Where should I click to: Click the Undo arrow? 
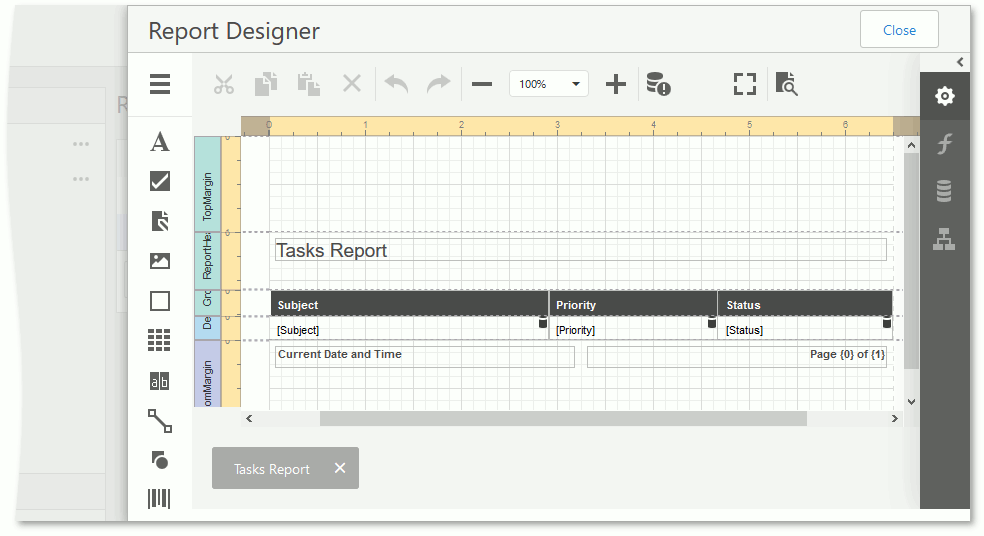pyautogui.click(x=396, y=84)
